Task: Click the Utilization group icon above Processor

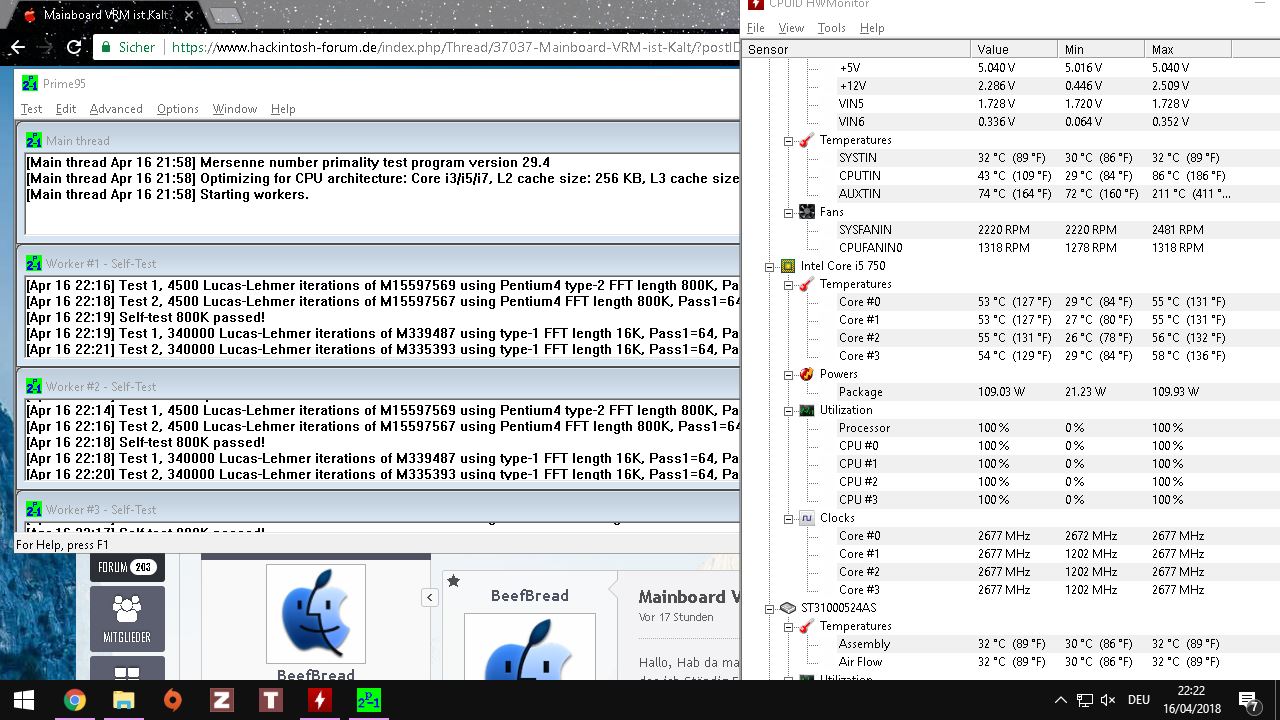Action: pos(806,410)
